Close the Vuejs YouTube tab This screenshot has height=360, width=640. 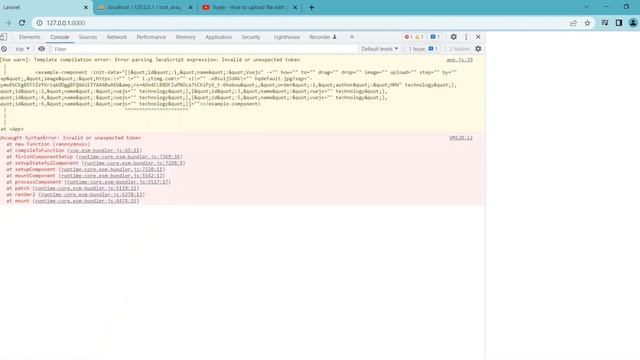[x=295, y=7]
